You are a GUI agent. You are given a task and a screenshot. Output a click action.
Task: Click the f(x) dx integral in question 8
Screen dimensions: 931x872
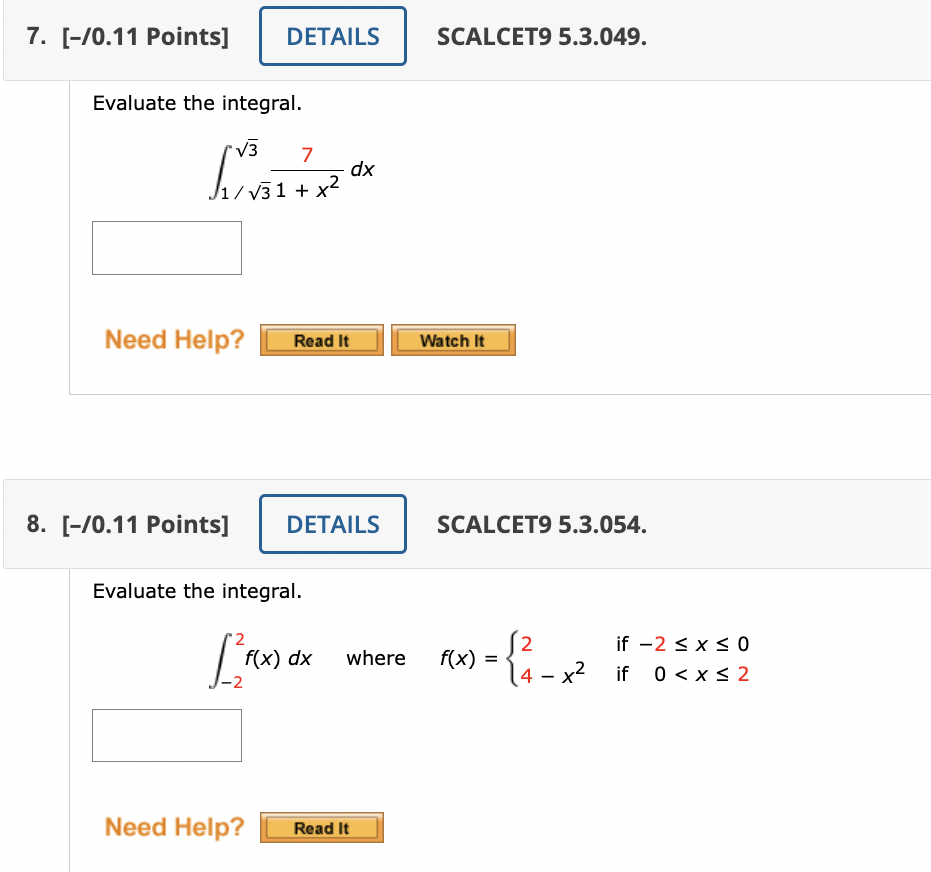click(251, 657)
